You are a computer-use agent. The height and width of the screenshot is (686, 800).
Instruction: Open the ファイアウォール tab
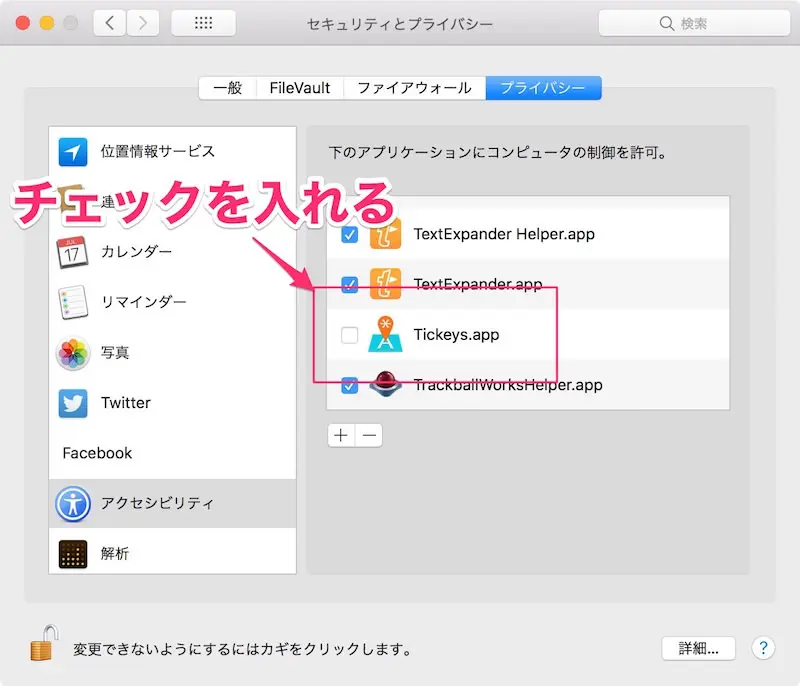(x=414, y=88)
